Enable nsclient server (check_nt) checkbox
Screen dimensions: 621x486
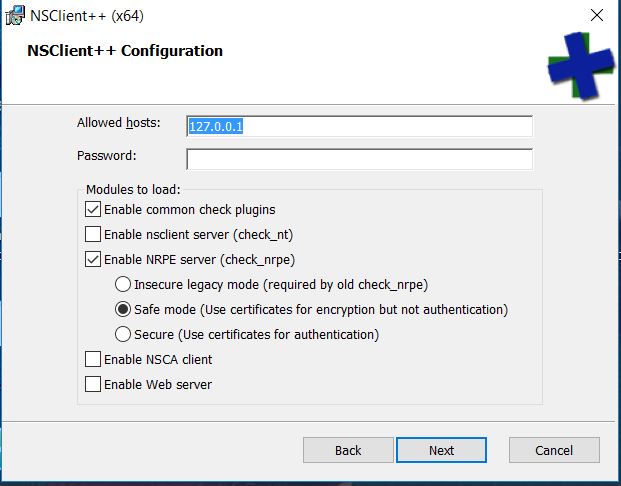pyautogui.click(x=93, y=235)
